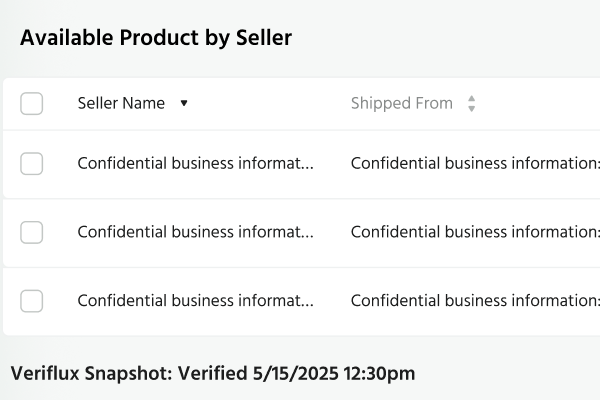Click the word Verified in snapshot line
This screenshot has width=600, height=400.
[x=213, y=374]
